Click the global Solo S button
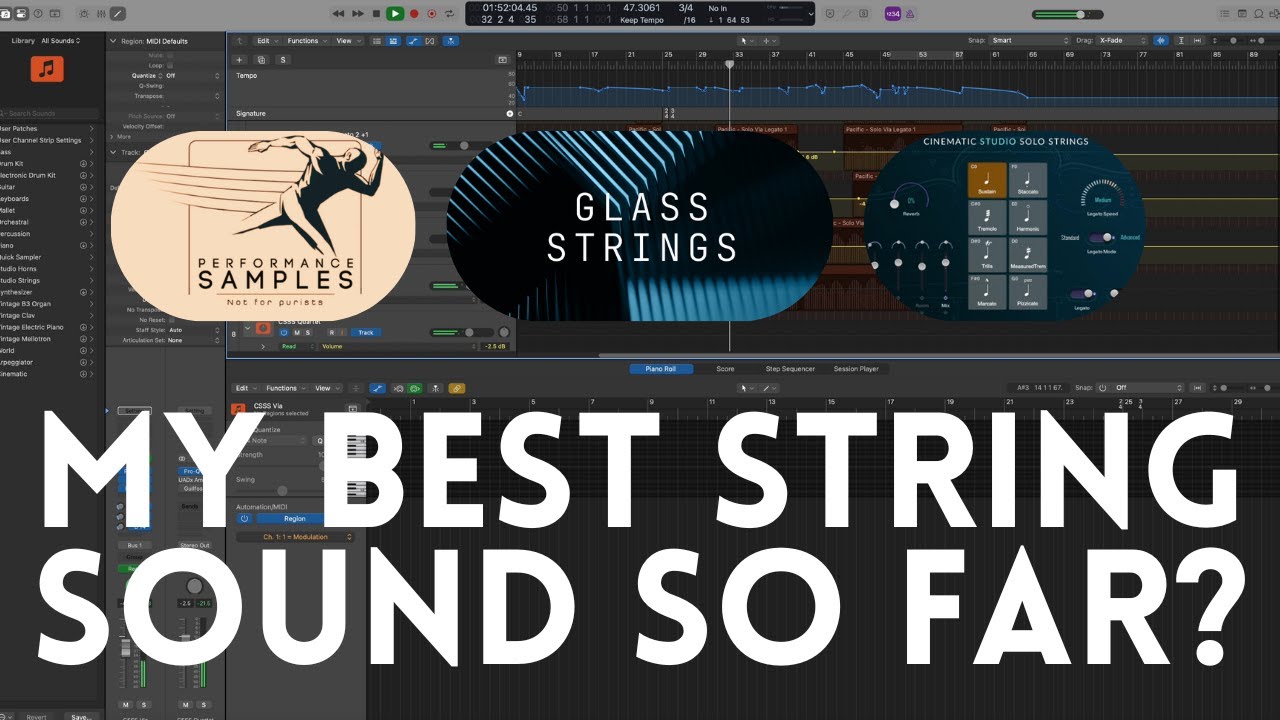The width and height of the screenshot is (1280, 720). click(x=283, y=60)
